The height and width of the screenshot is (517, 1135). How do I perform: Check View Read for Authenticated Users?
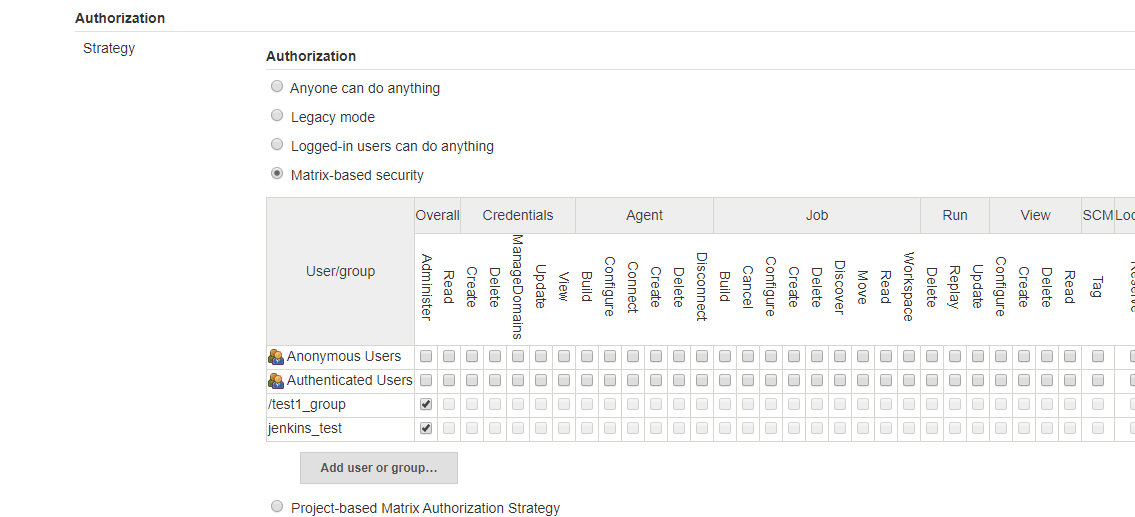1070,380
